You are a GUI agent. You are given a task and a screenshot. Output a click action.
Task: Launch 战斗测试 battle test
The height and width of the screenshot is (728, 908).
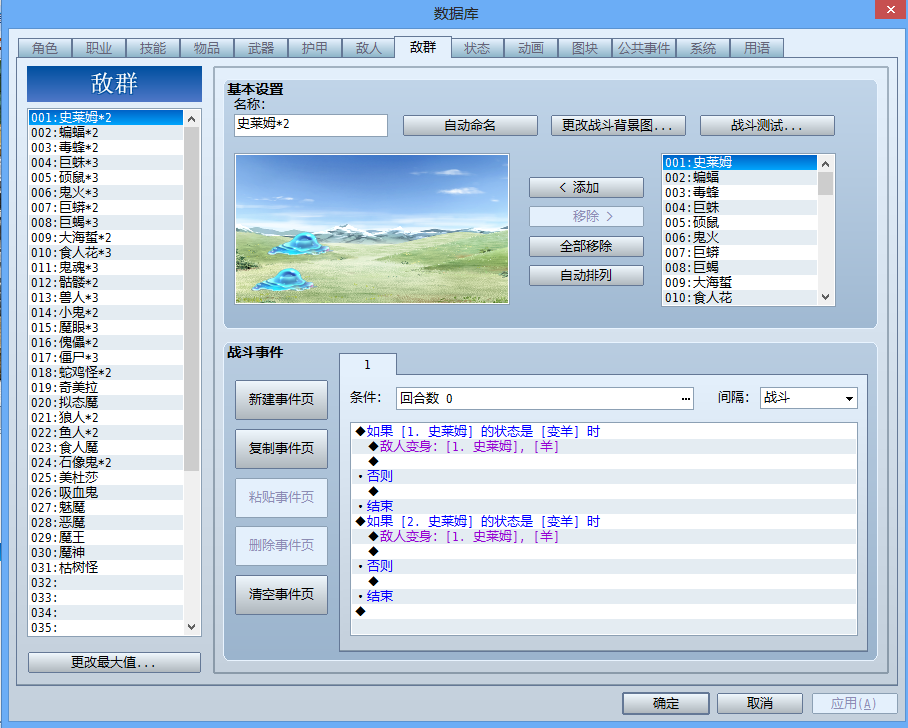tap(767, 125)
